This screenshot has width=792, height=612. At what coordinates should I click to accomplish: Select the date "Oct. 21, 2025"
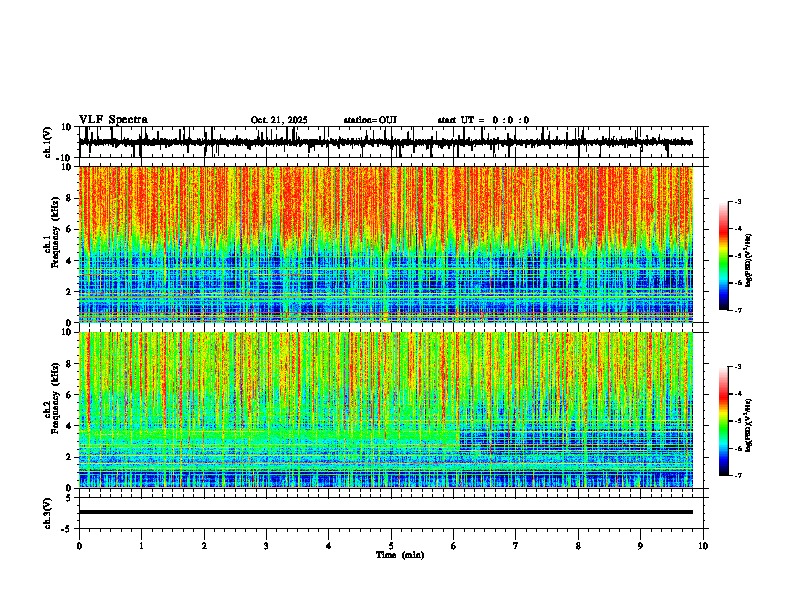click(x=279, y=120)
